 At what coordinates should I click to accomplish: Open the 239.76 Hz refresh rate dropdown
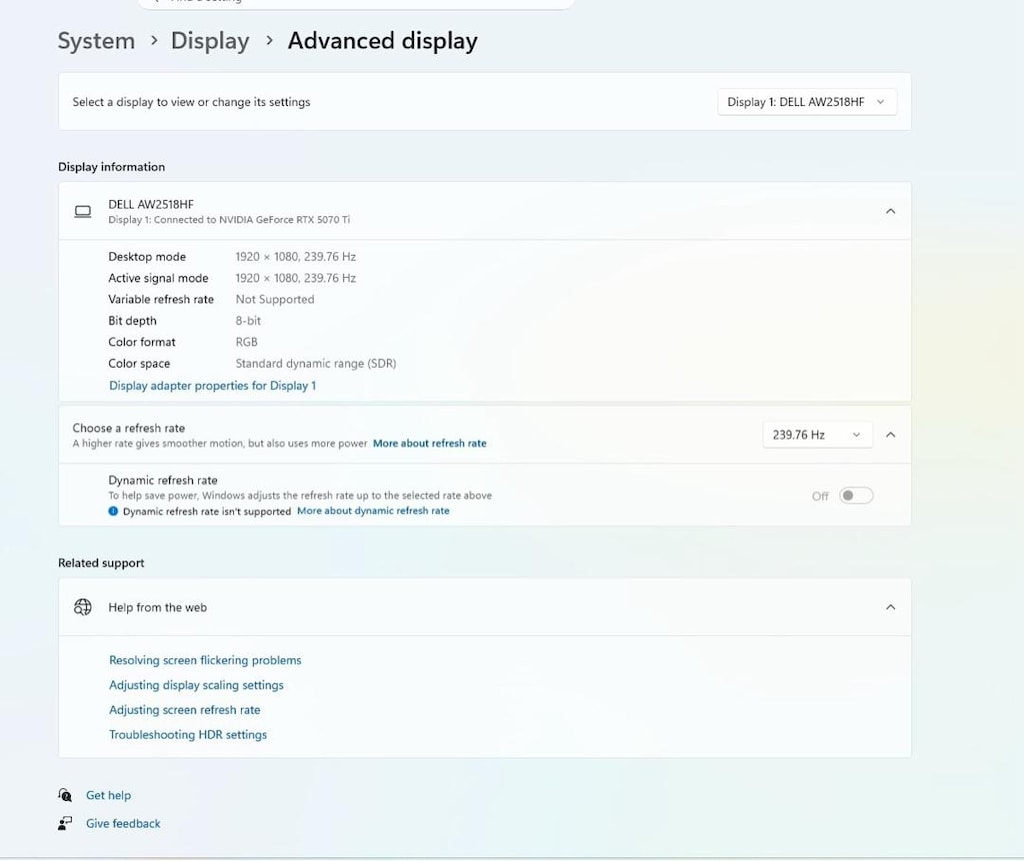[x=817, y=435]
